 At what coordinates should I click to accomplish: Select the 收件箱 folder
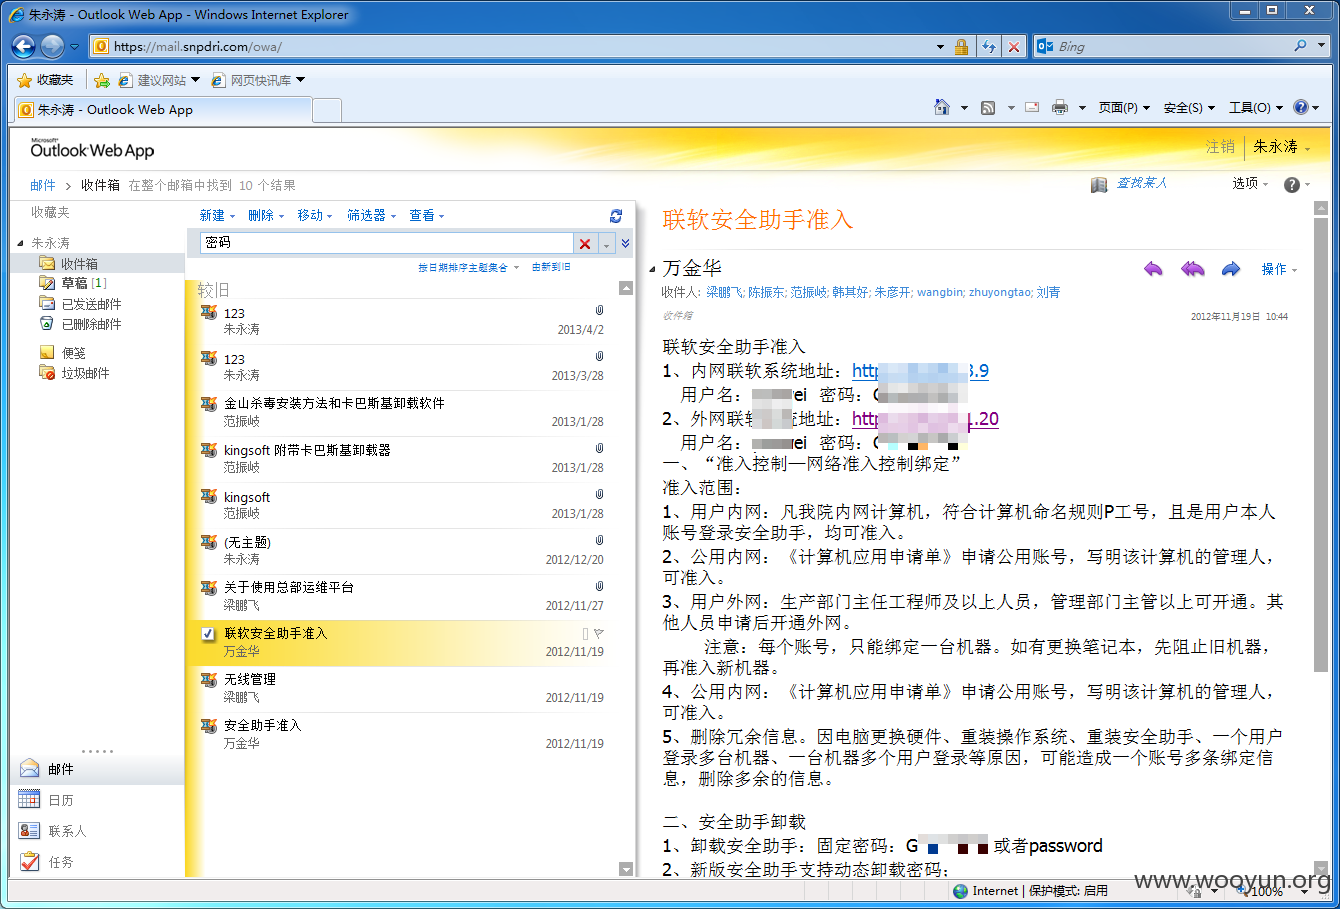[97, 263]
